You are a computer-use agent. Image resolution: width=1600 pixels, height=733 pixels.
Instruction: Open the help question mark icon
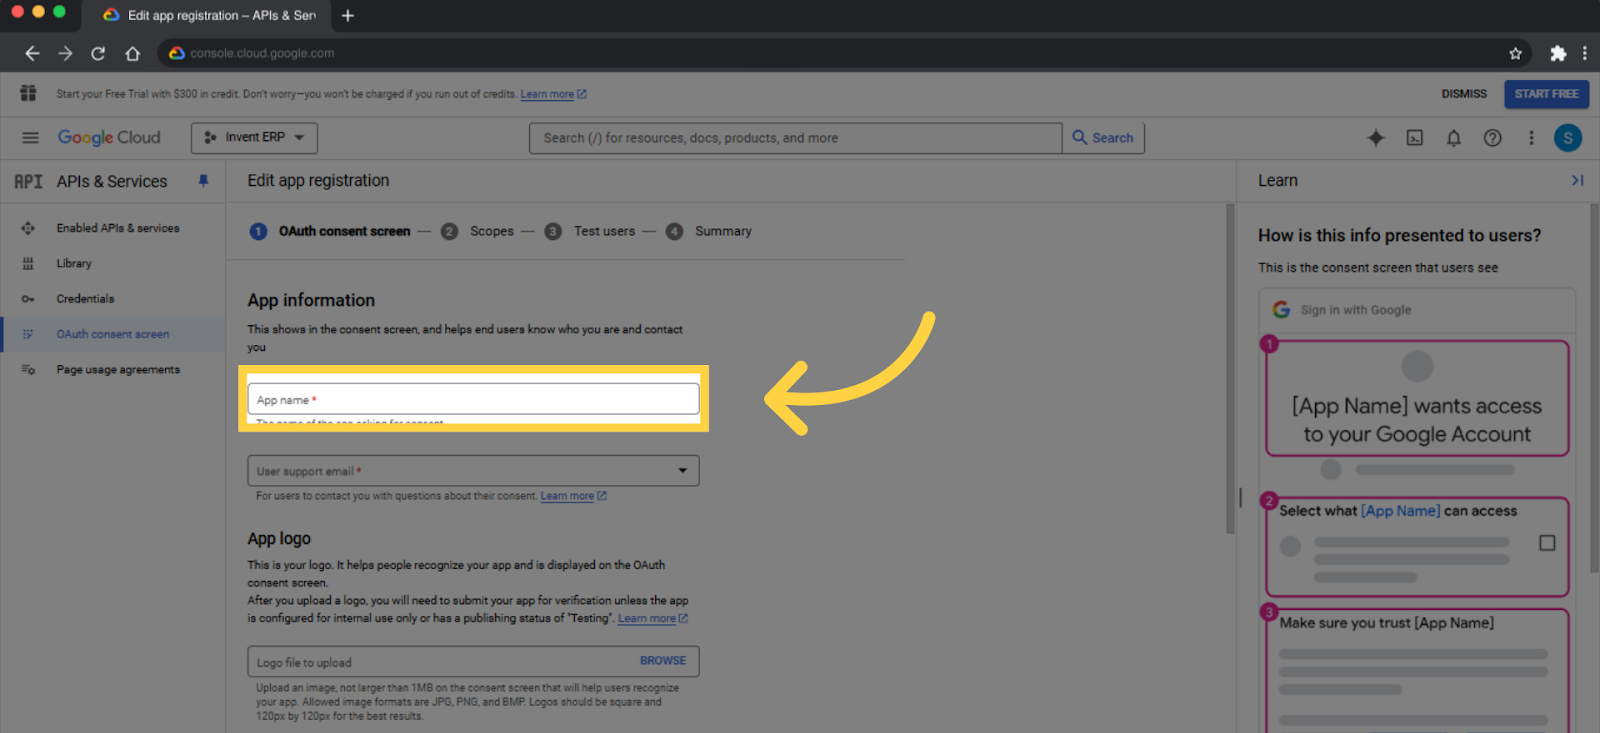(1492, 138)
